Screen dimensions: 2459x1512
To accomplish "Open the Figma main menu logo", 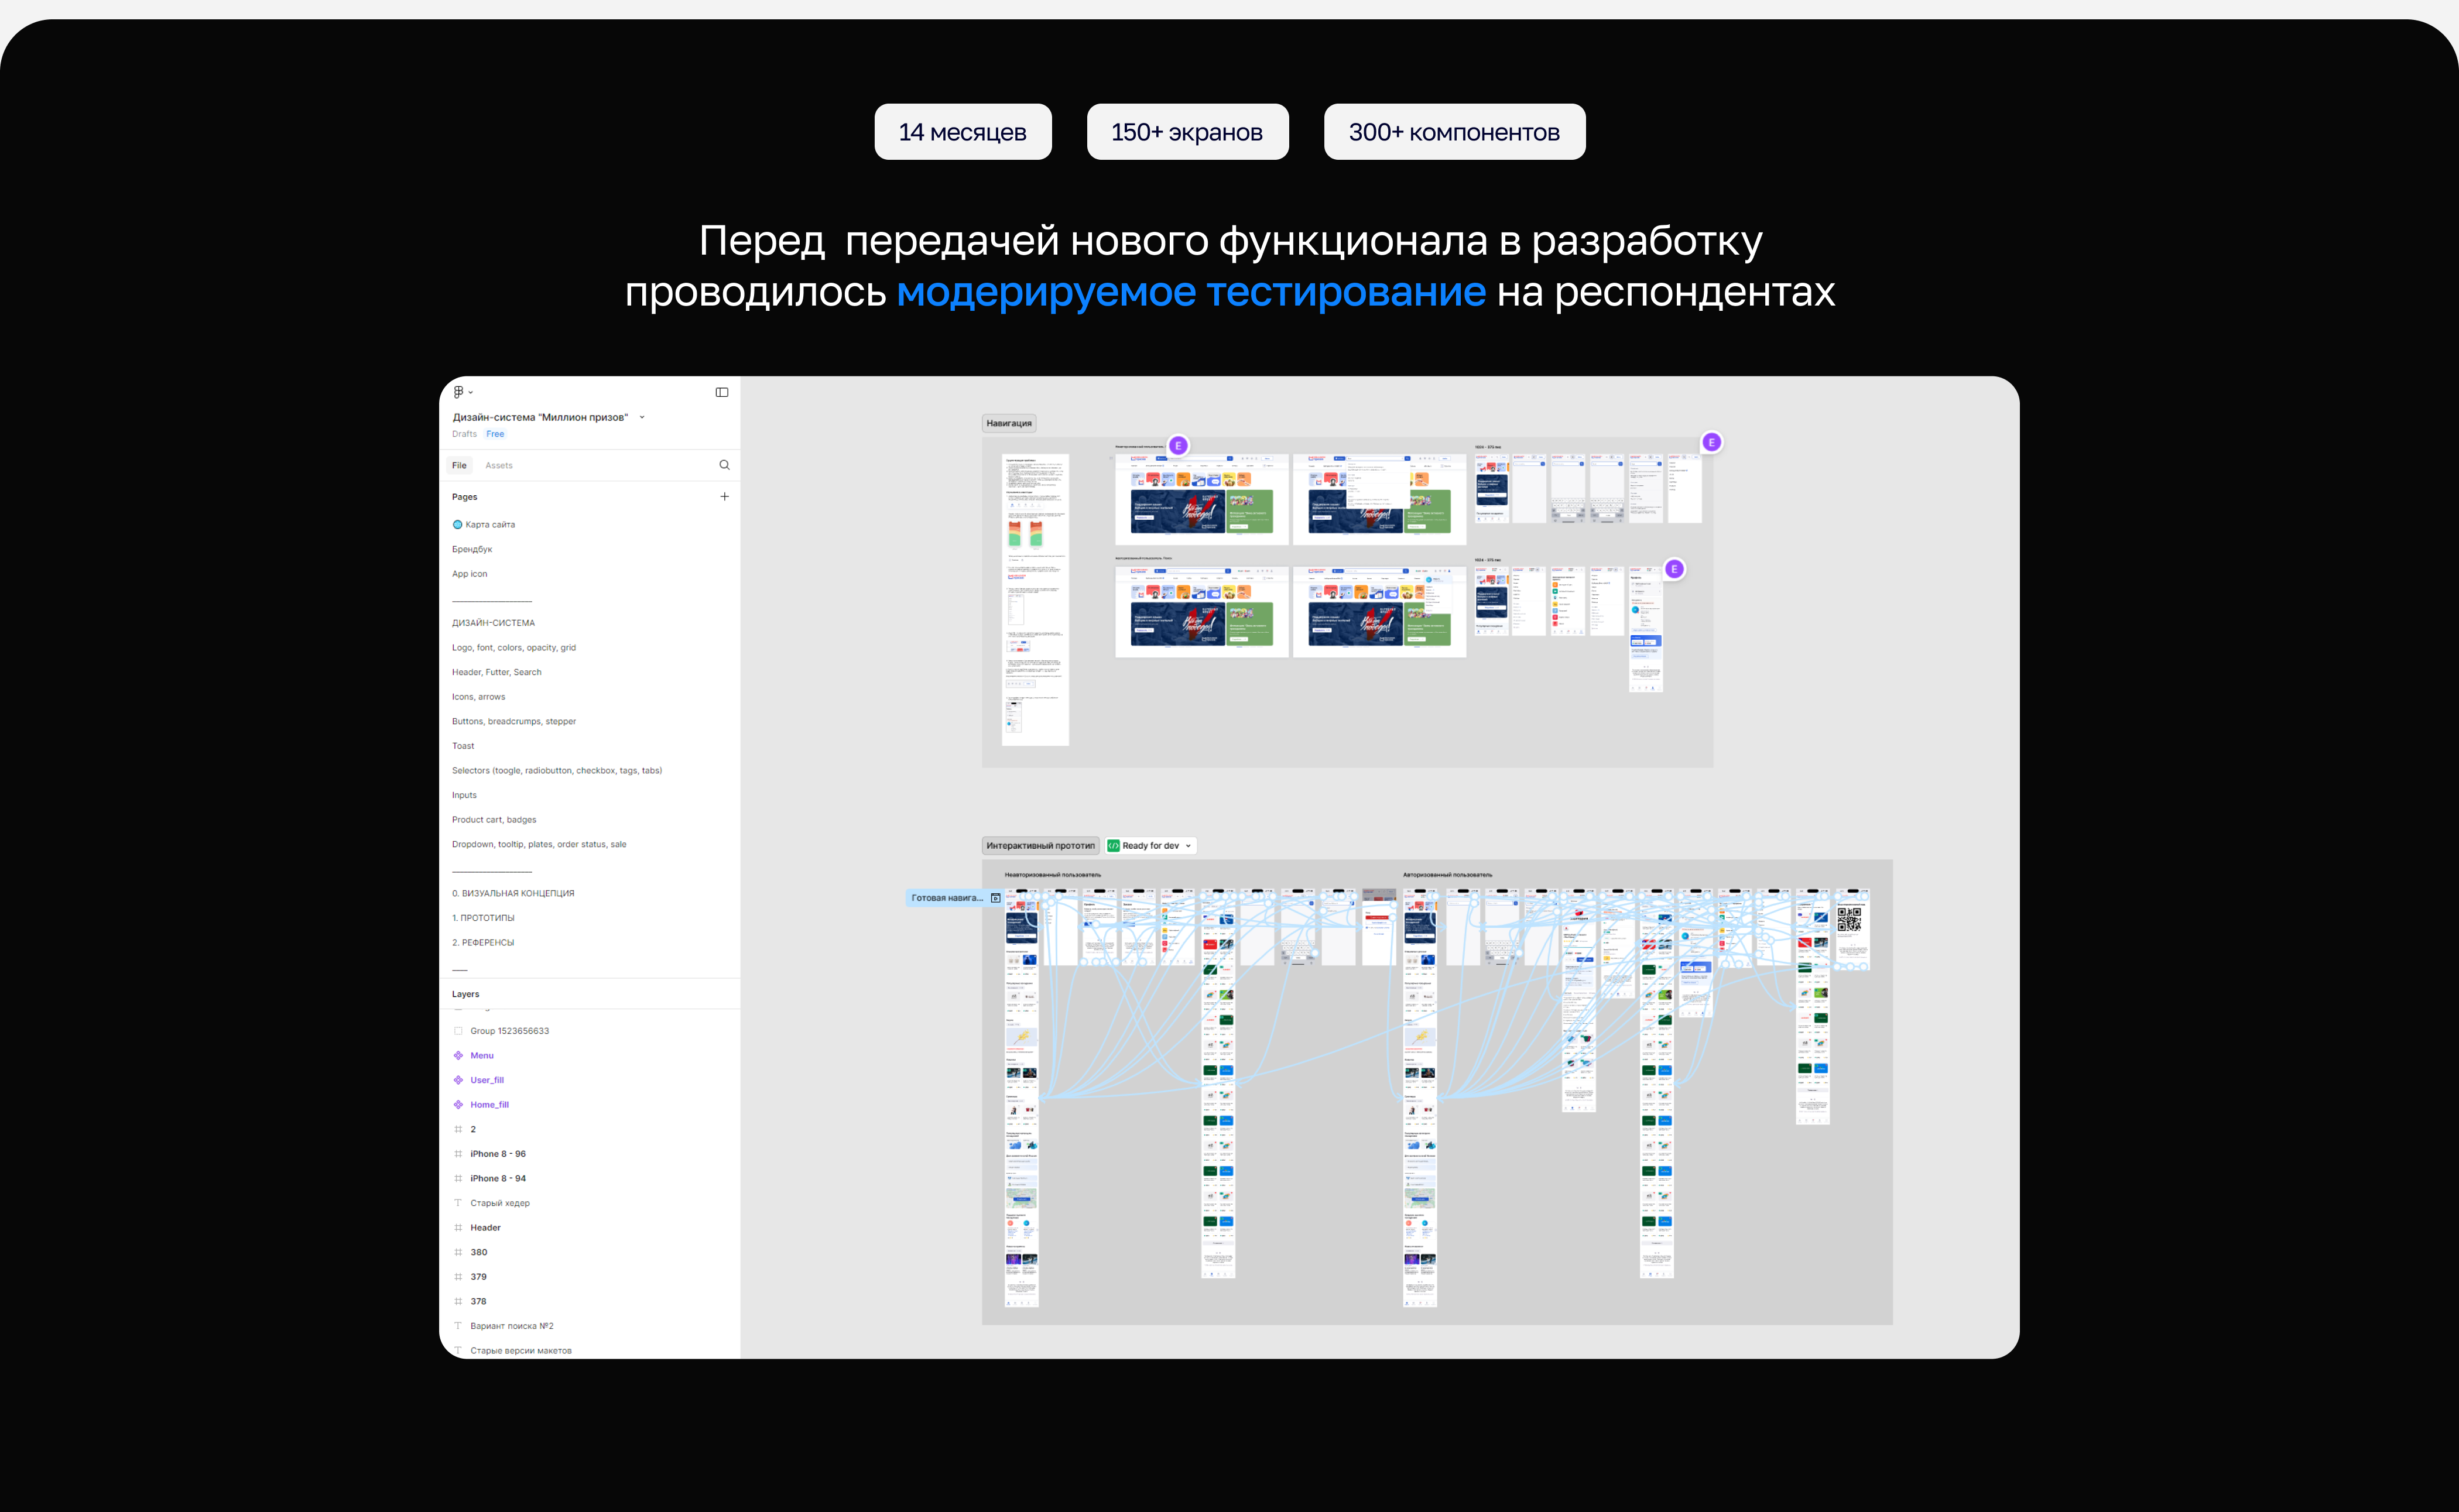I will pyautogui.click(x=459, y=392).
